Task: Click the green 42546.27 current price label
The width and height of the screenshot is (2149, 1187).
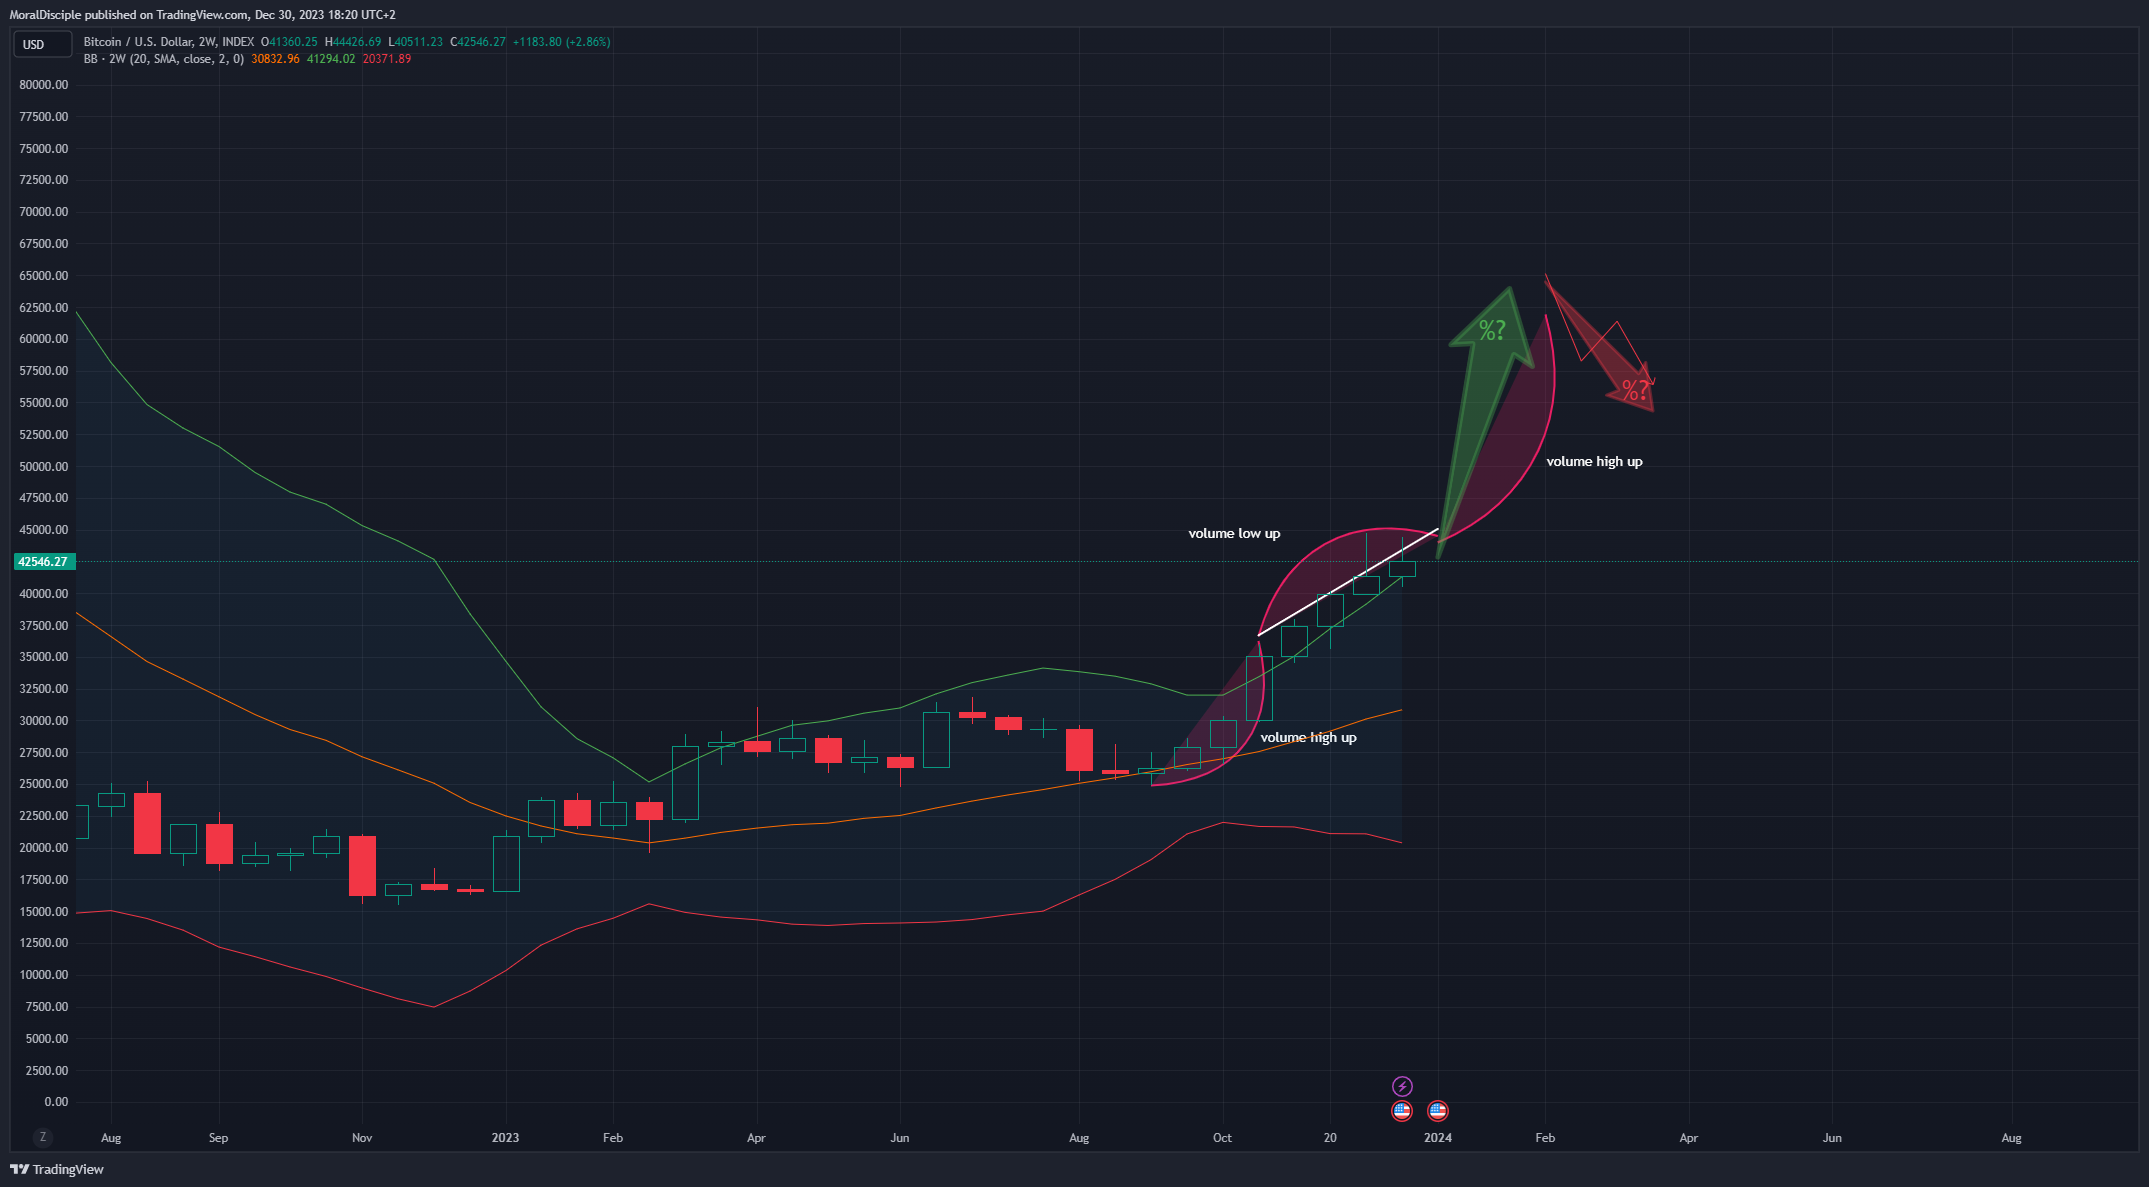Action: tap(44, 562)
